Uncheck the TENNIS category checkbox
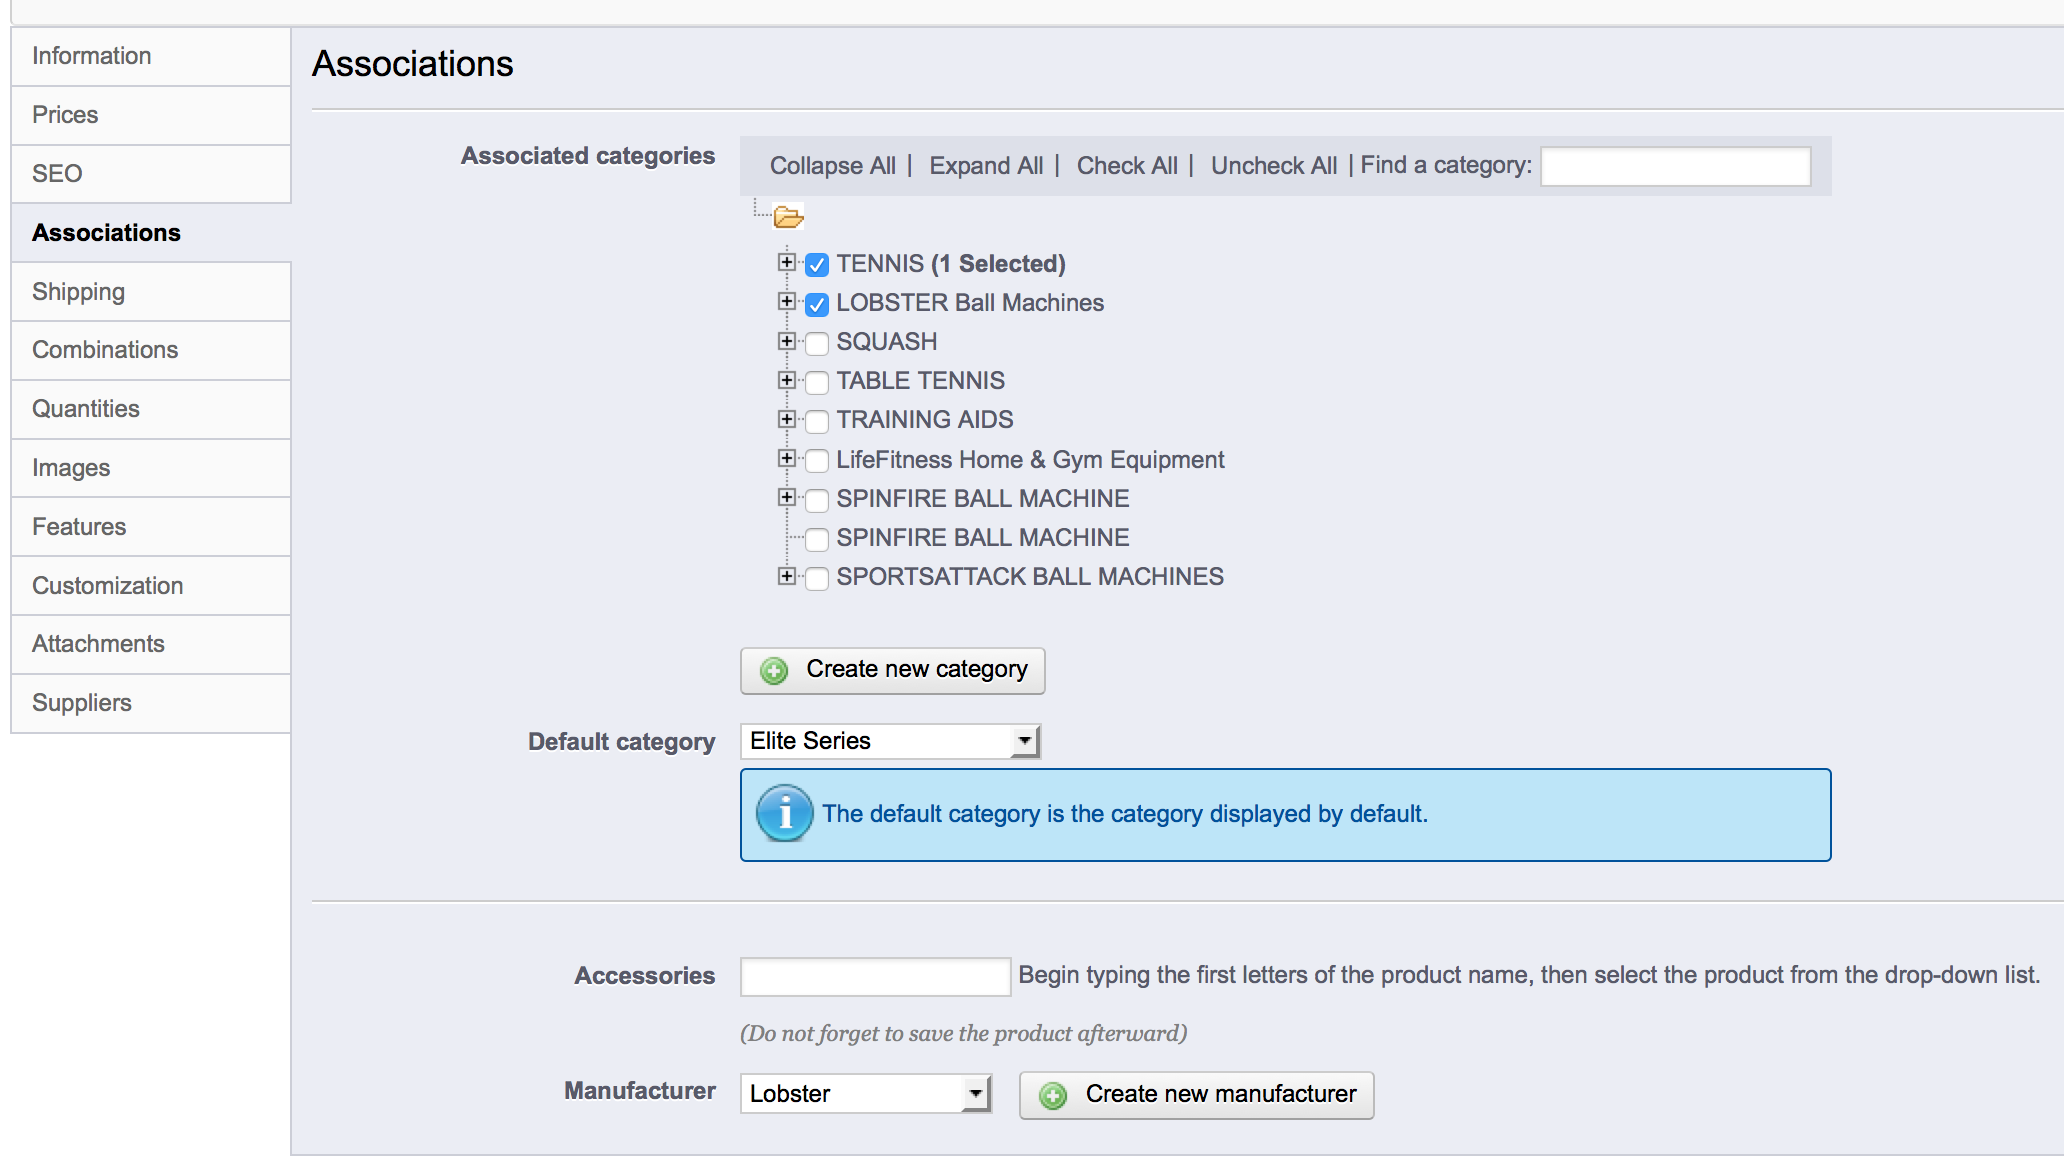This screenshot has height=1162, width=2064. pyautogui.click(x=817, y=265)
